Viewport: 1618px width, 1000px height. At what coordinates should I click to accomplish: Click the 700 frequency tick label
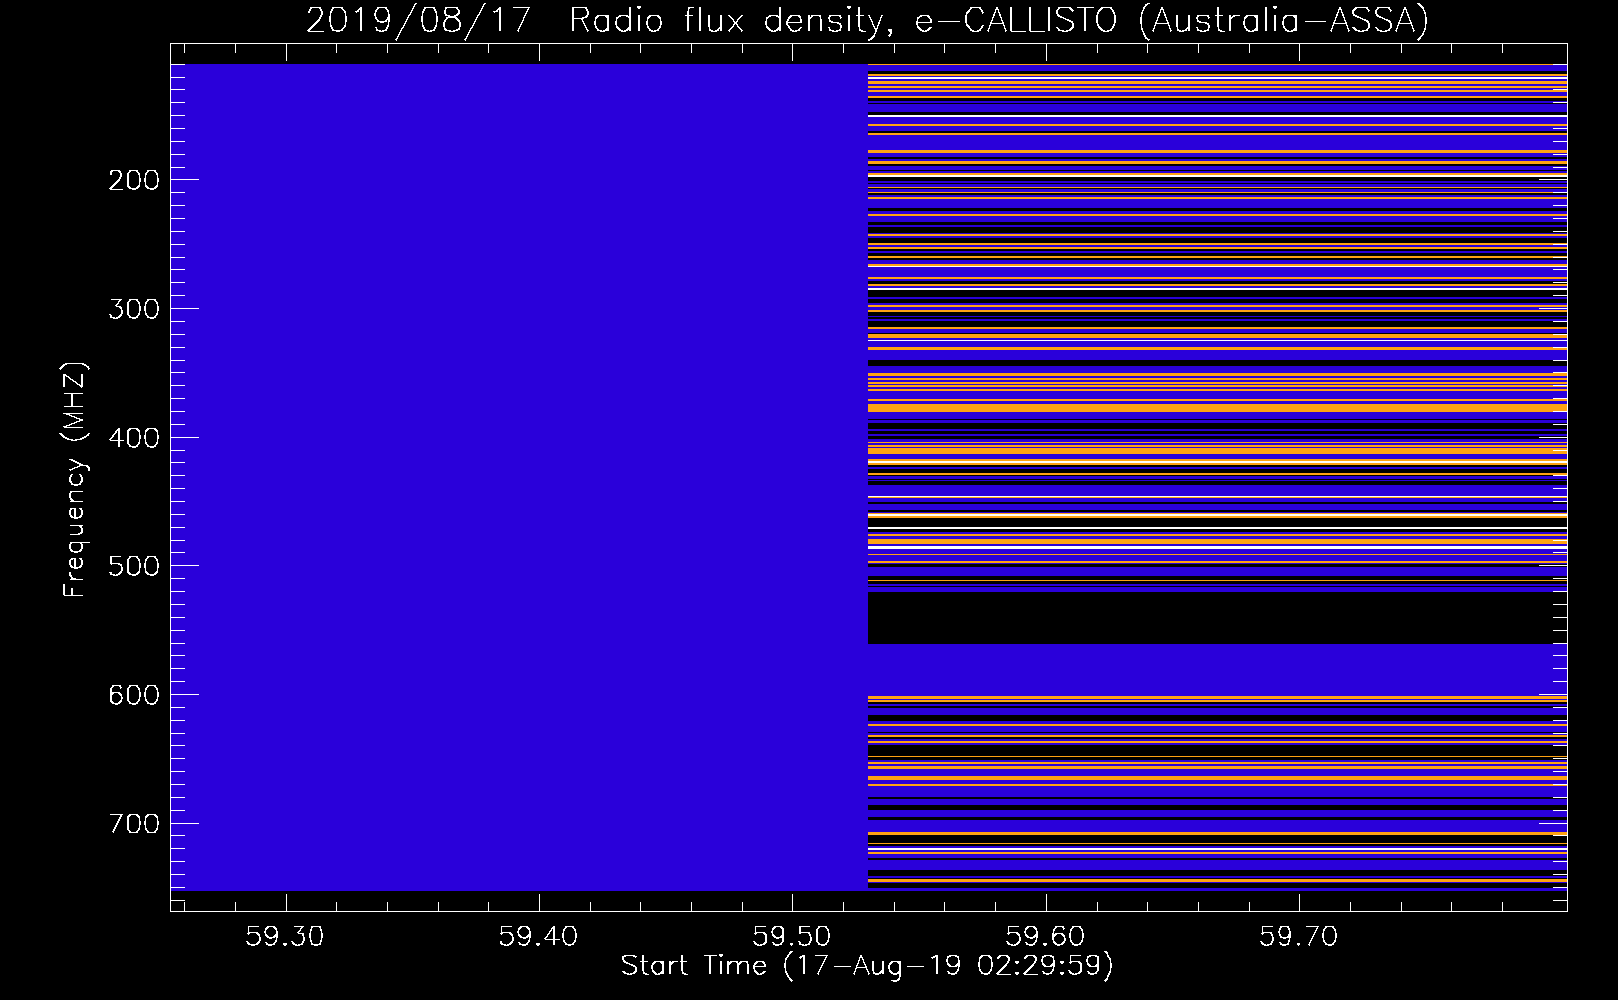click(133, 824)
